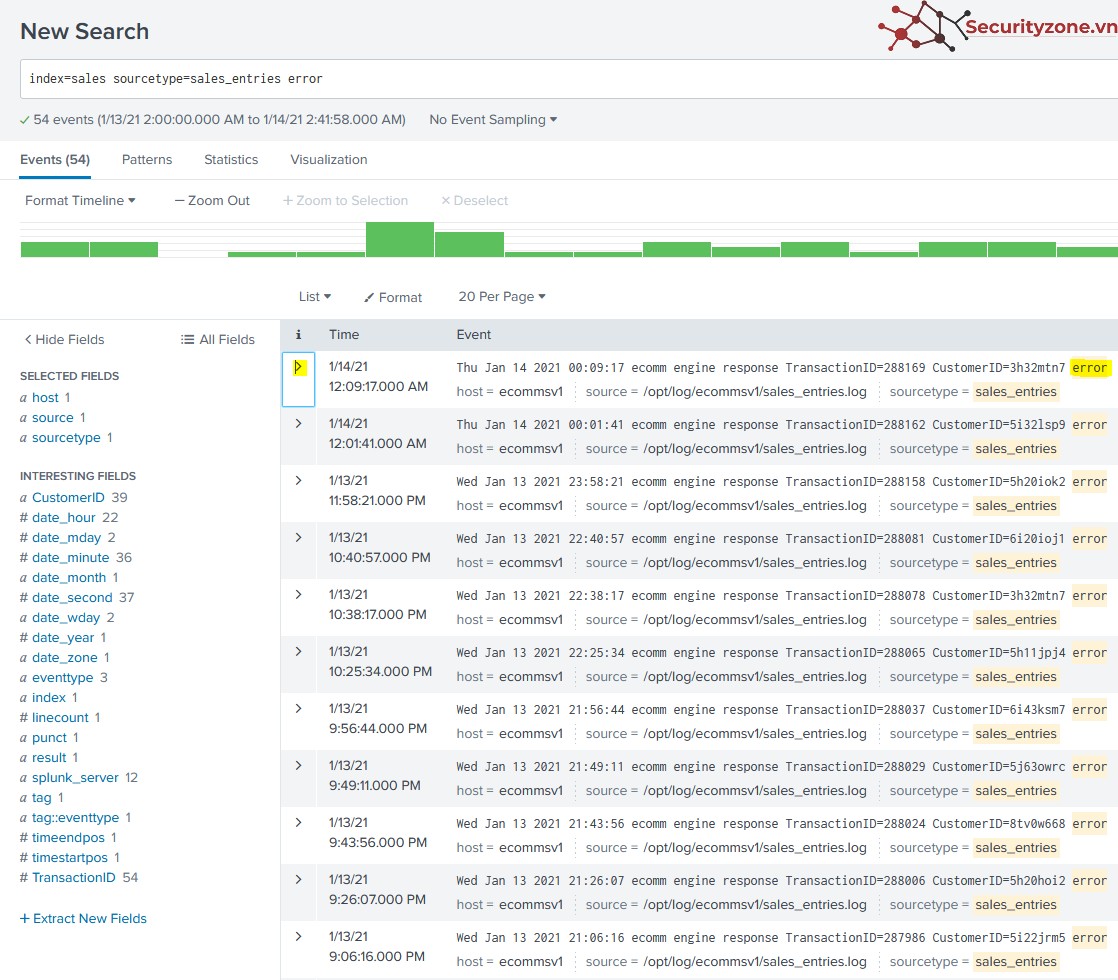Click sales_entries sourcetype value in 11:58:21 PM event
The height and width of the screenshot is (980, 1118).
click(x=1016, y=506)
